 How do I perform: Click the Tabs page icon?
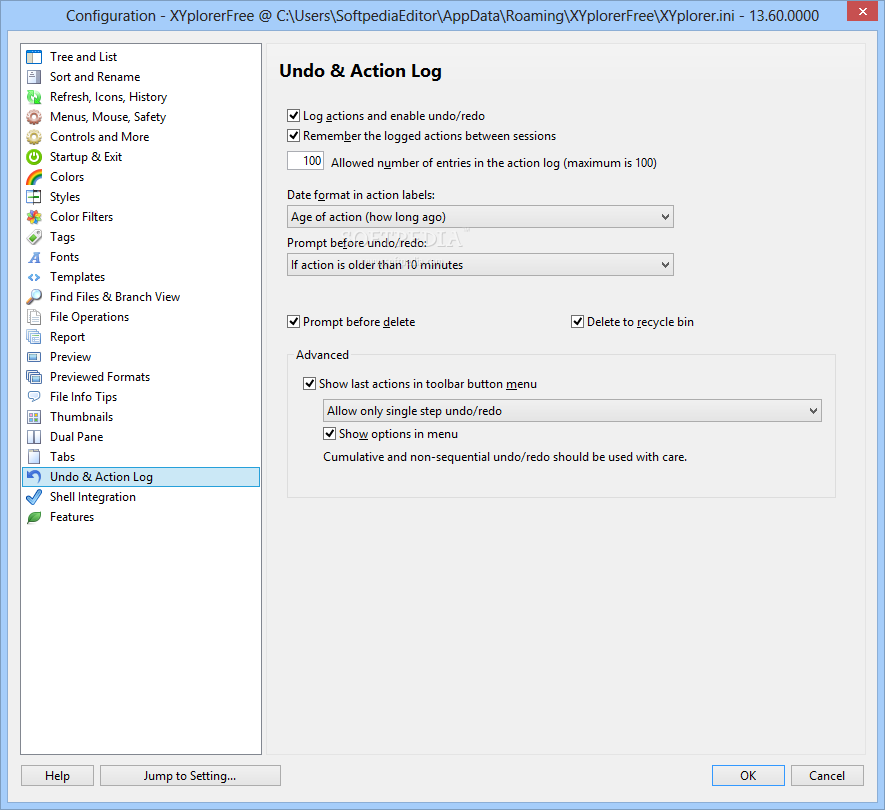(x=34, y=457)
